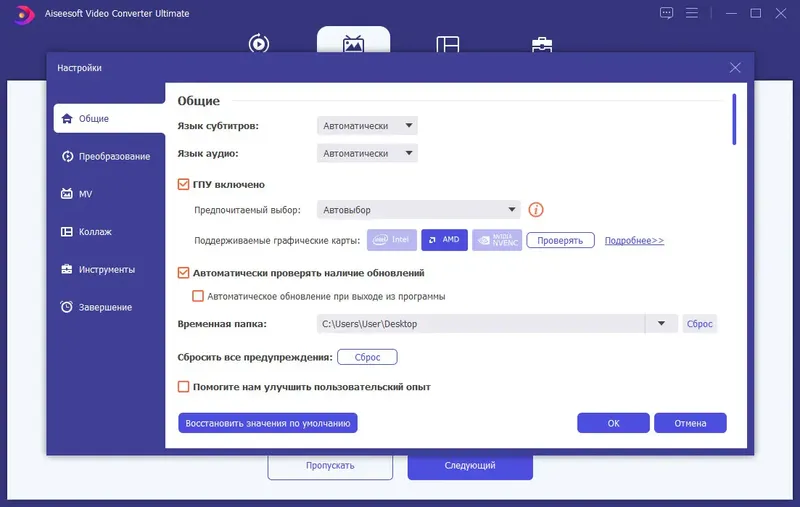
Task: Select the MV tab icon in main window
Action: click(x=354, y=44)
